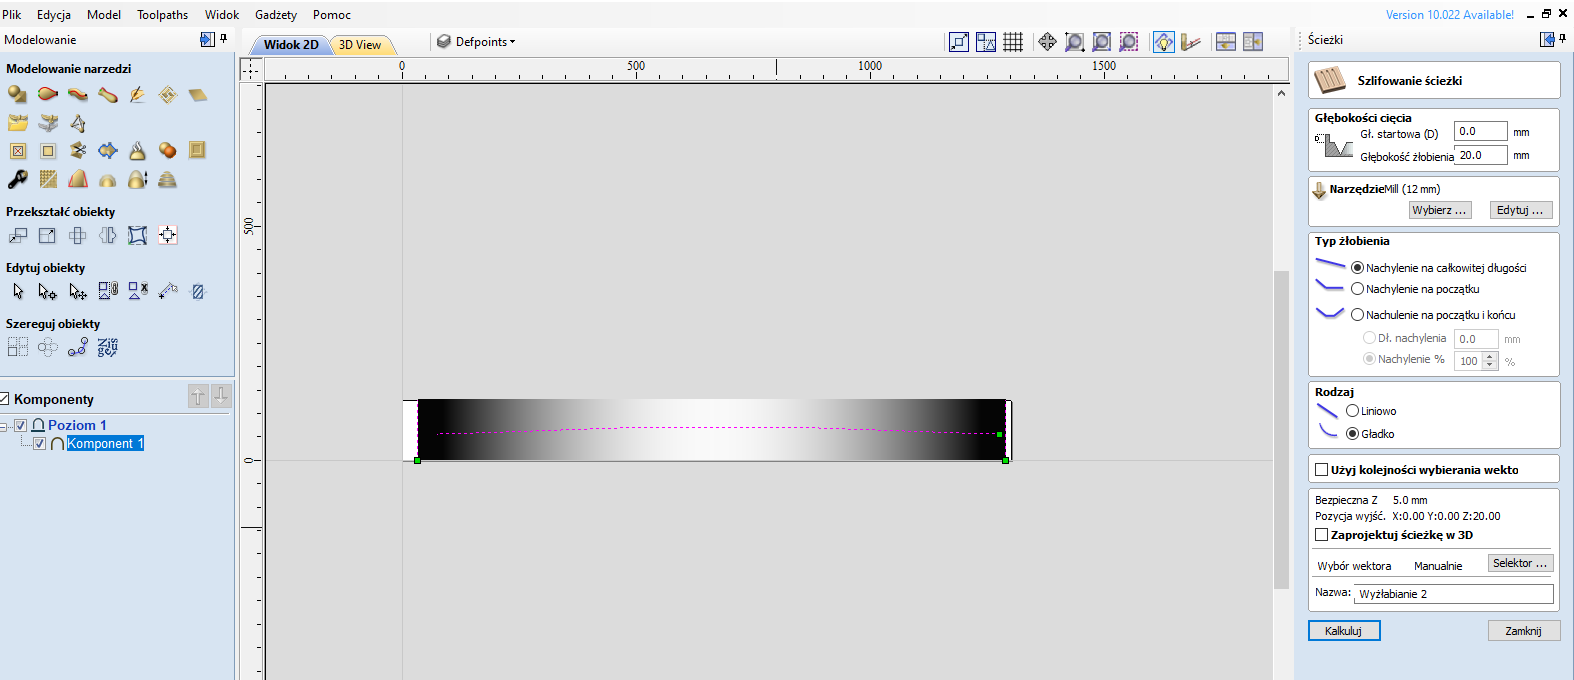Click the Gł. startowa depth field

[1480, 131]
